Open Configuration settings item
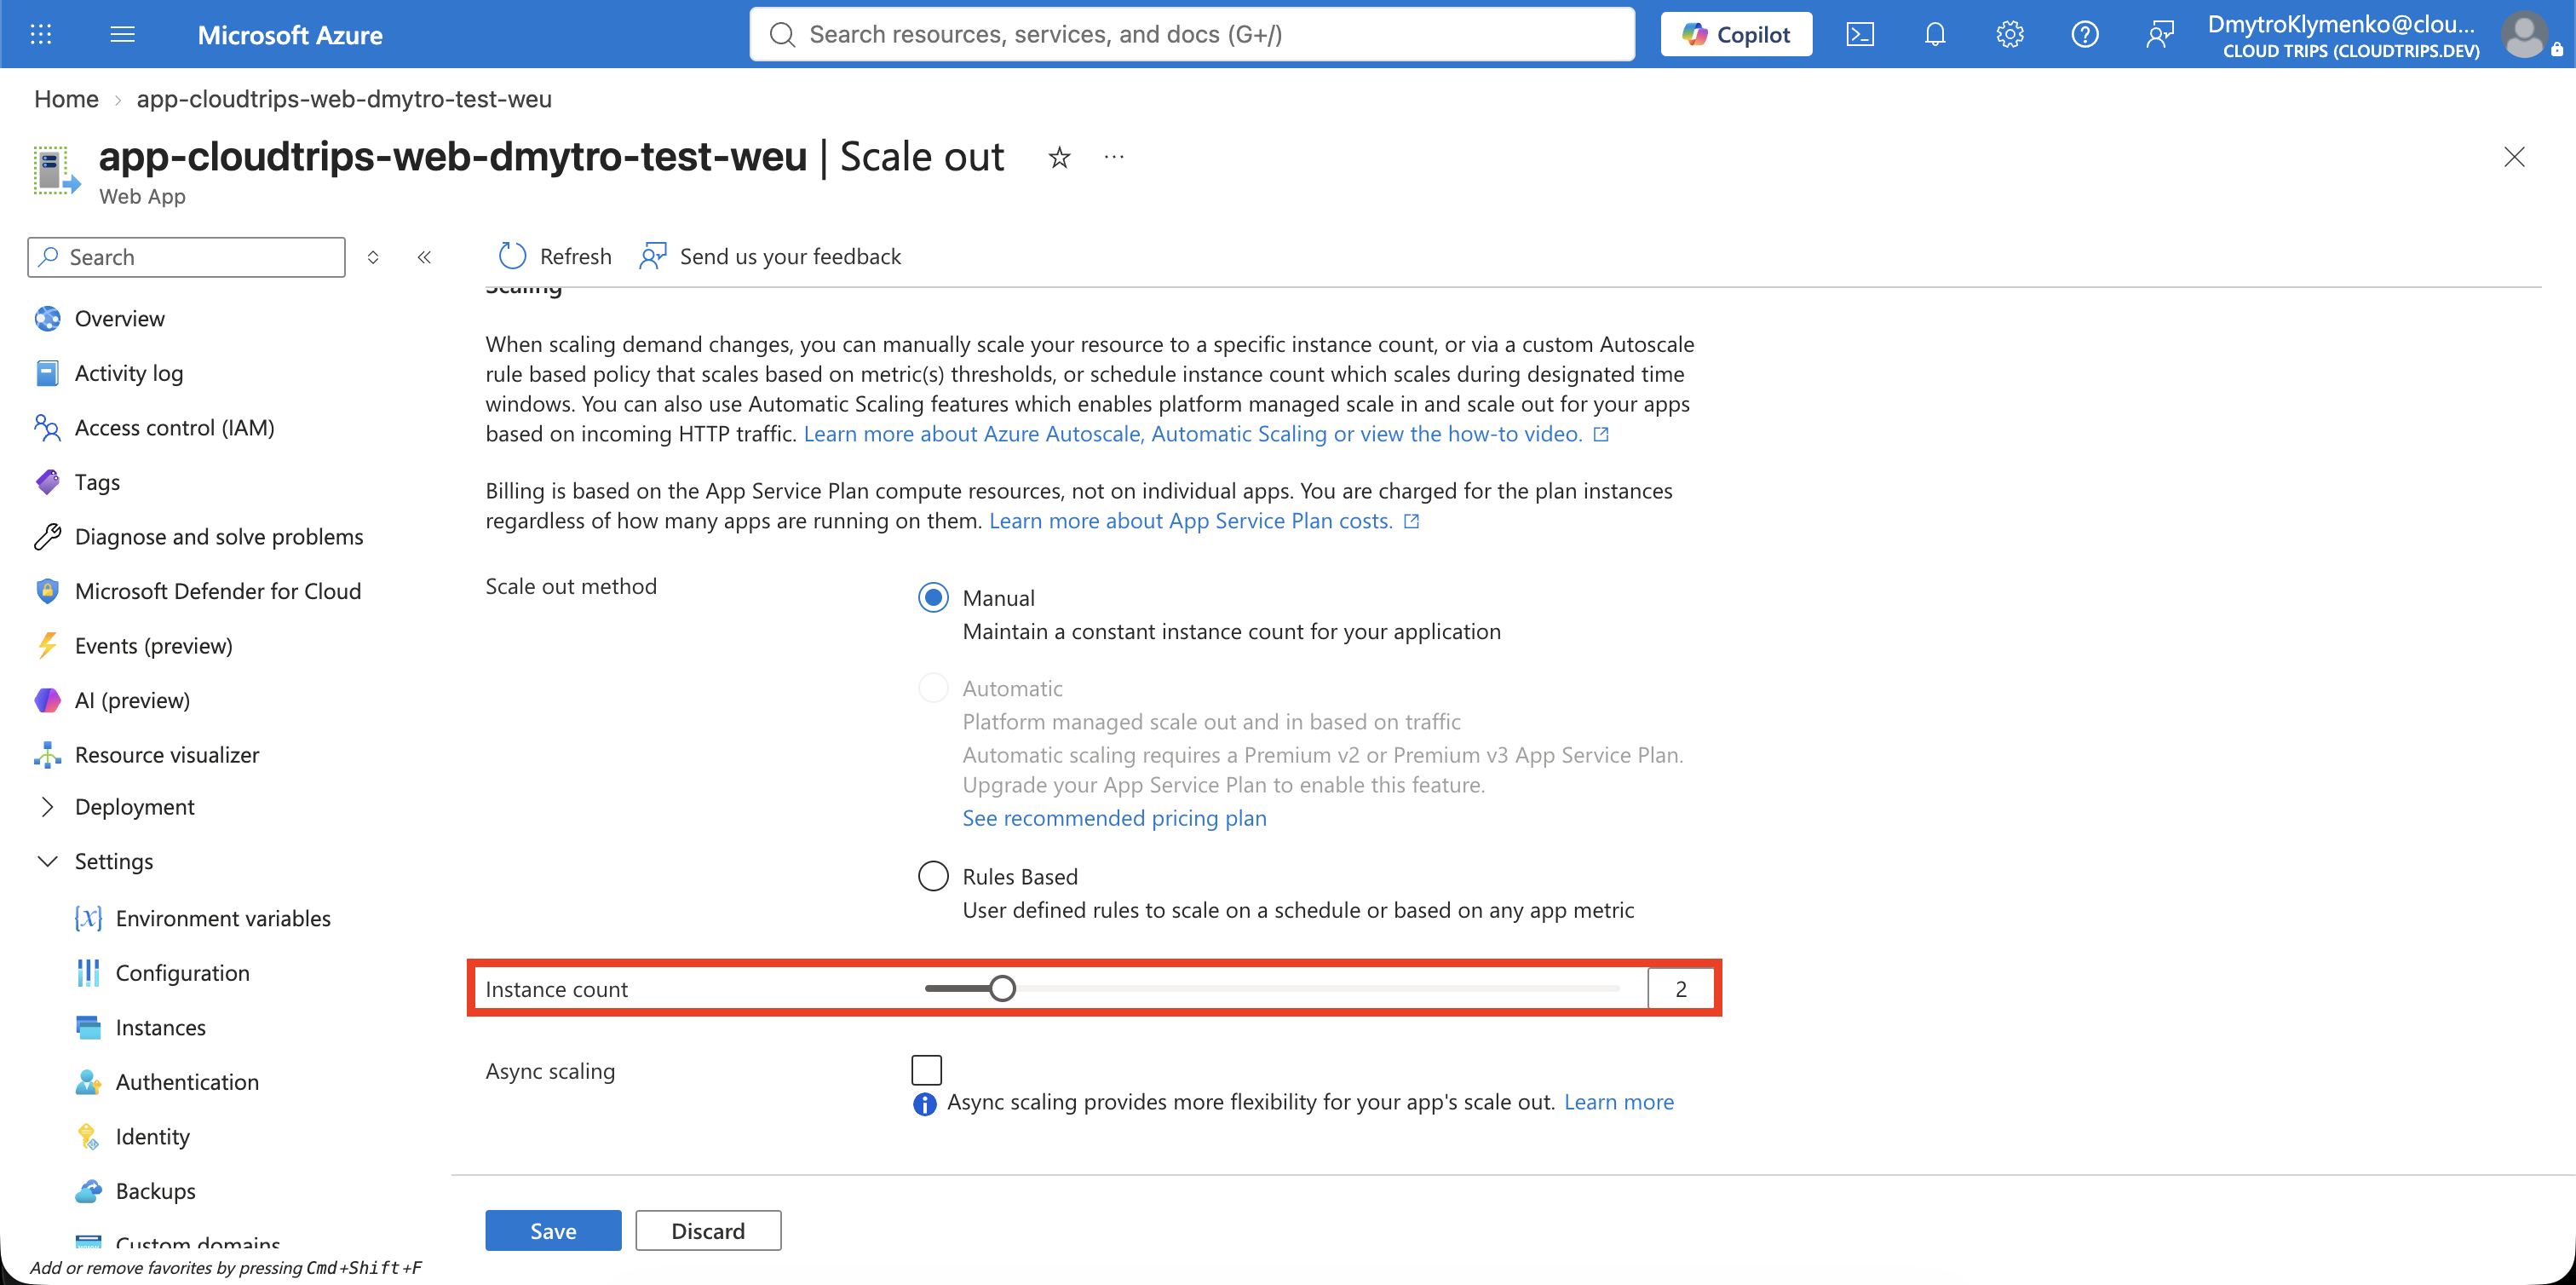2576x1285 pixels. point(183,973)
